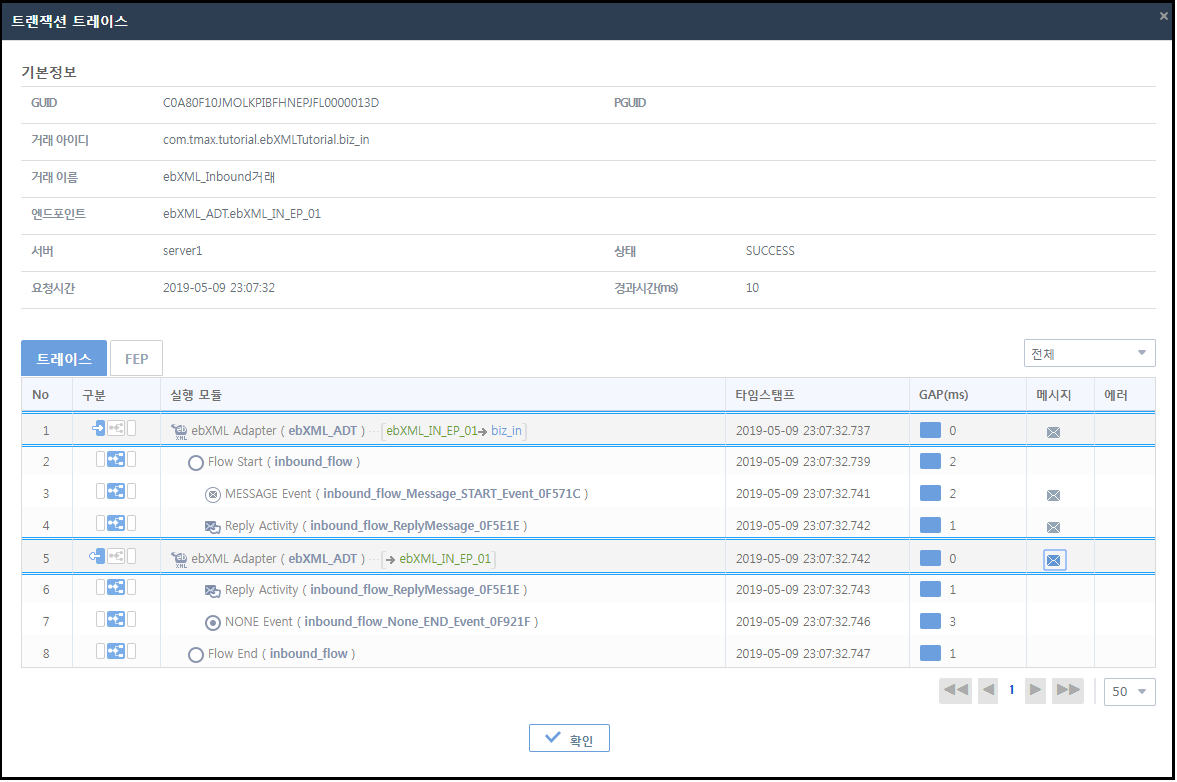Open message envelope icon in row 3

tap(1053, 495)
